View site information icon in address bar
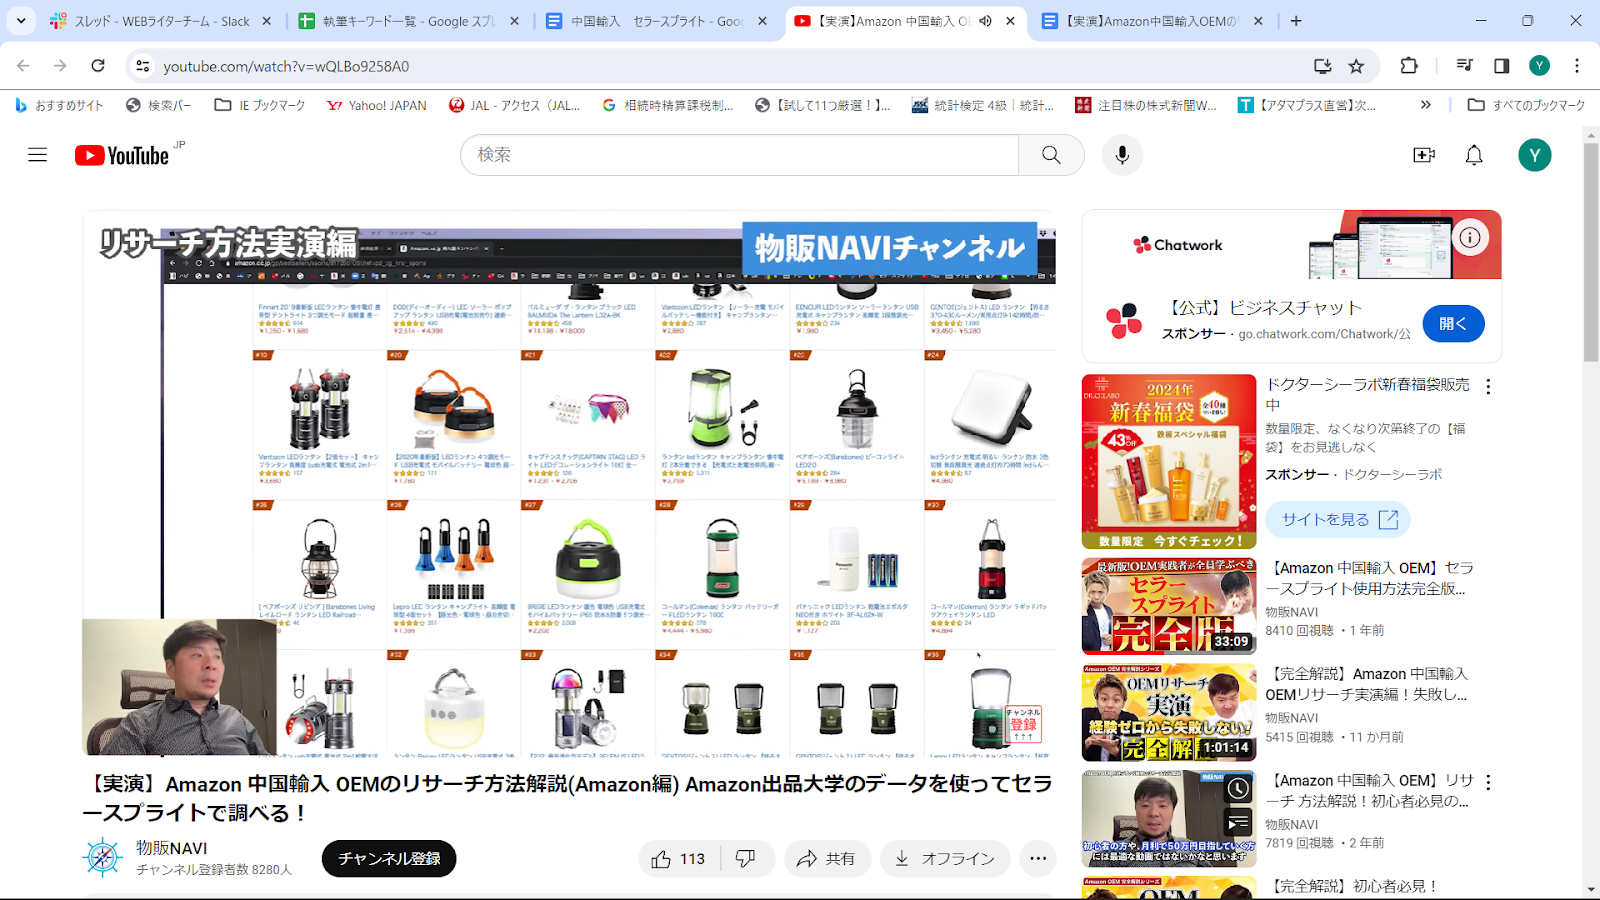Viewport: 1600px width, 900px height. pyautogui.click(x=143, y=66)
